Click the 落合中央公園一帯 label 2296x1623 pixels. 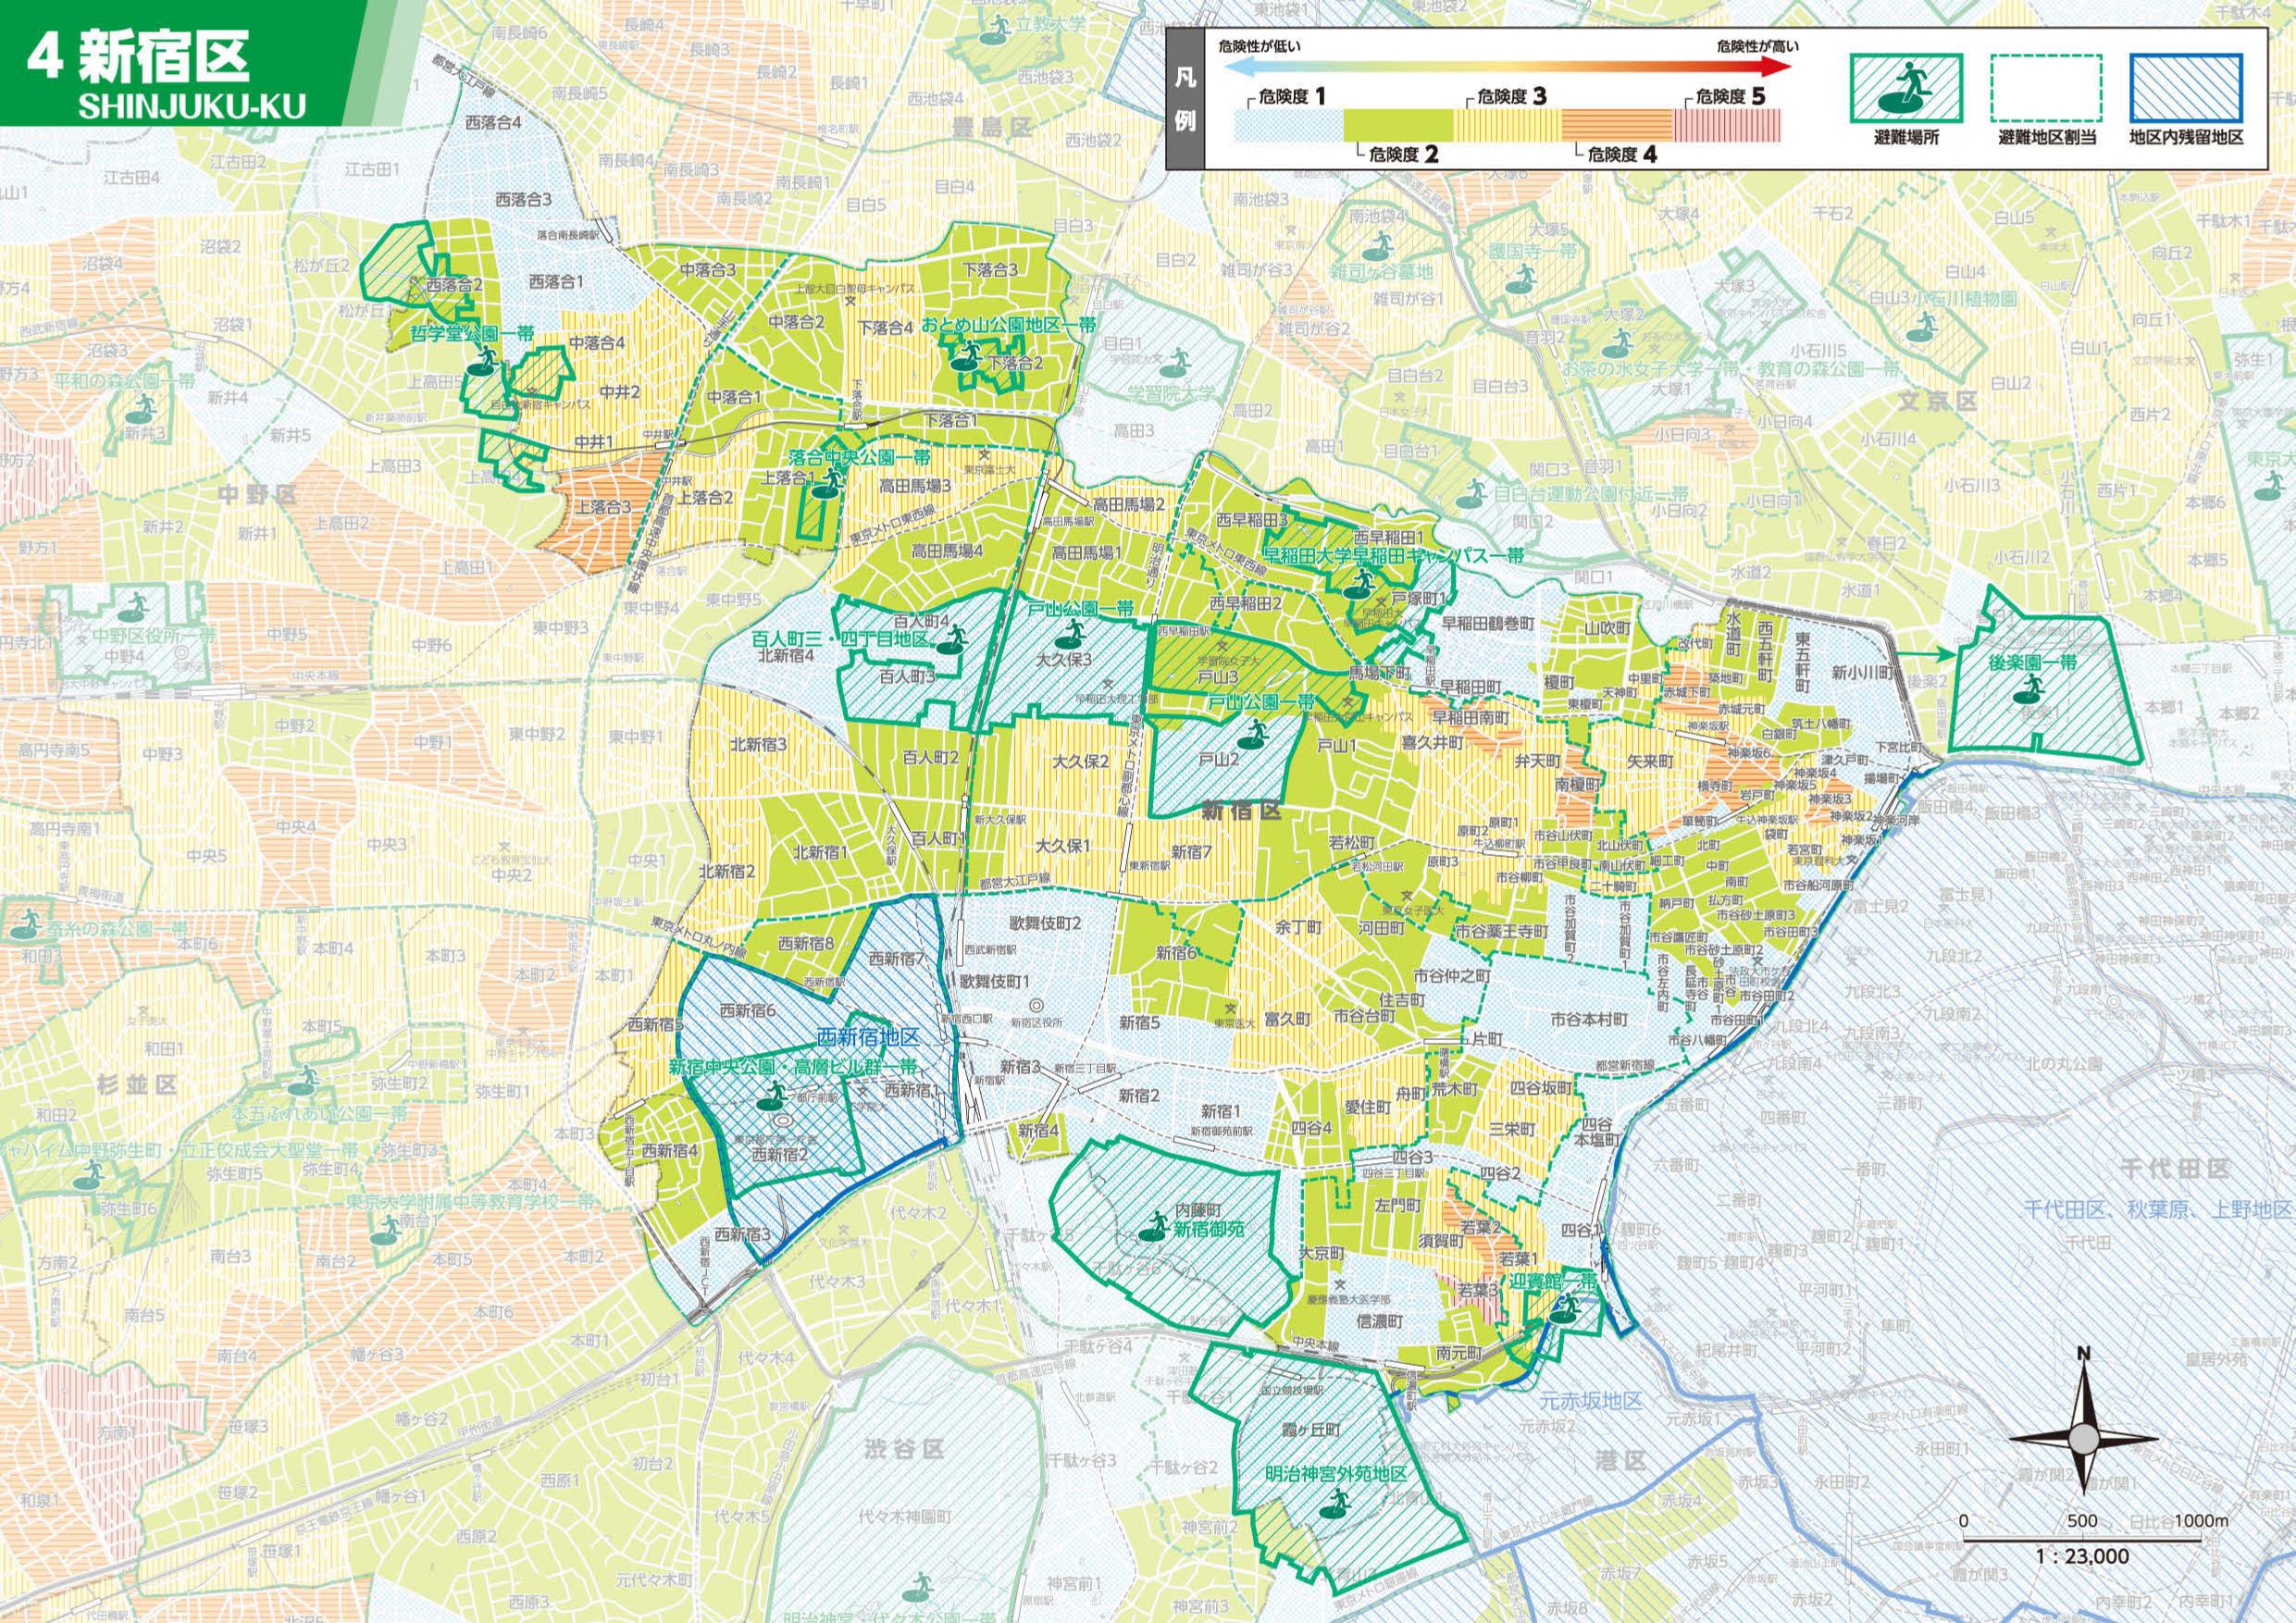click(860, 456)
